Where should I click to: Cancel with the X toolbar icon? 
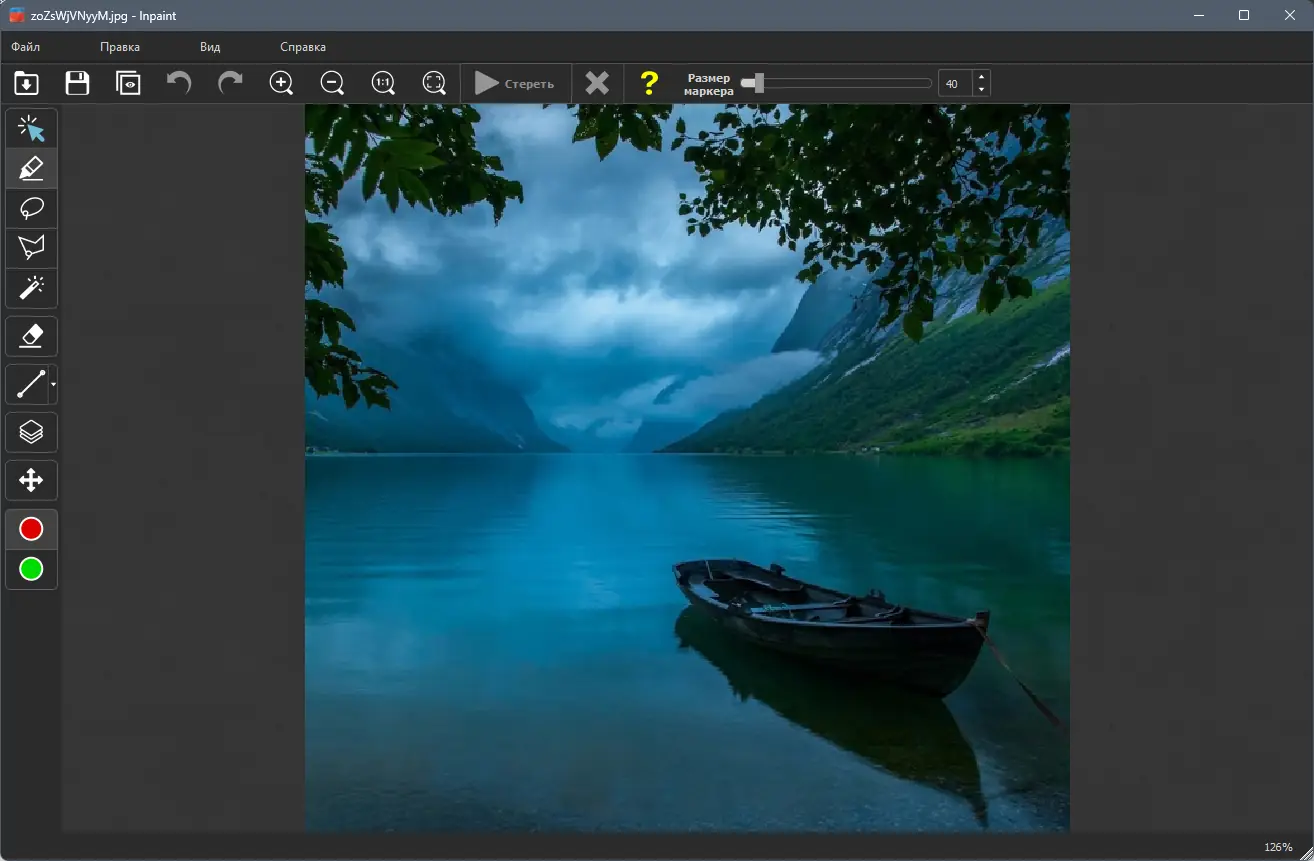[x=597, y=83]
